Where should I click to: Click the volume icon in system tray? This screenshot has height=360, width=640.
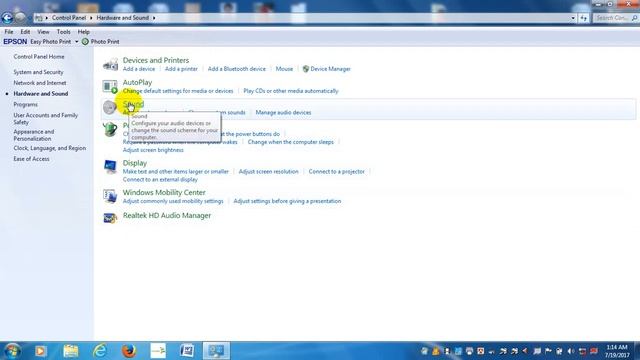tap(571, 351)
